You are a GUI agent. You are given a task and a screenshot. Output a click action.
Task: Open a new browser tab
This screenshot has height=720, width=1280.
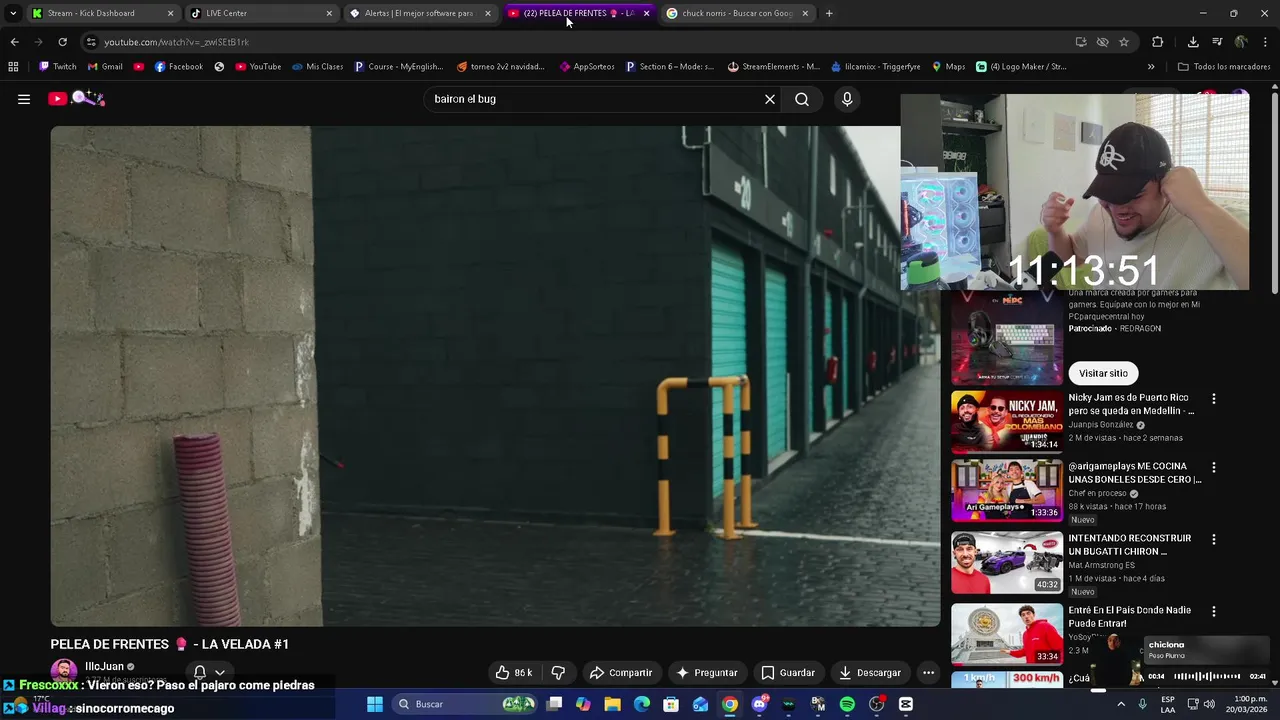point(829,13)
